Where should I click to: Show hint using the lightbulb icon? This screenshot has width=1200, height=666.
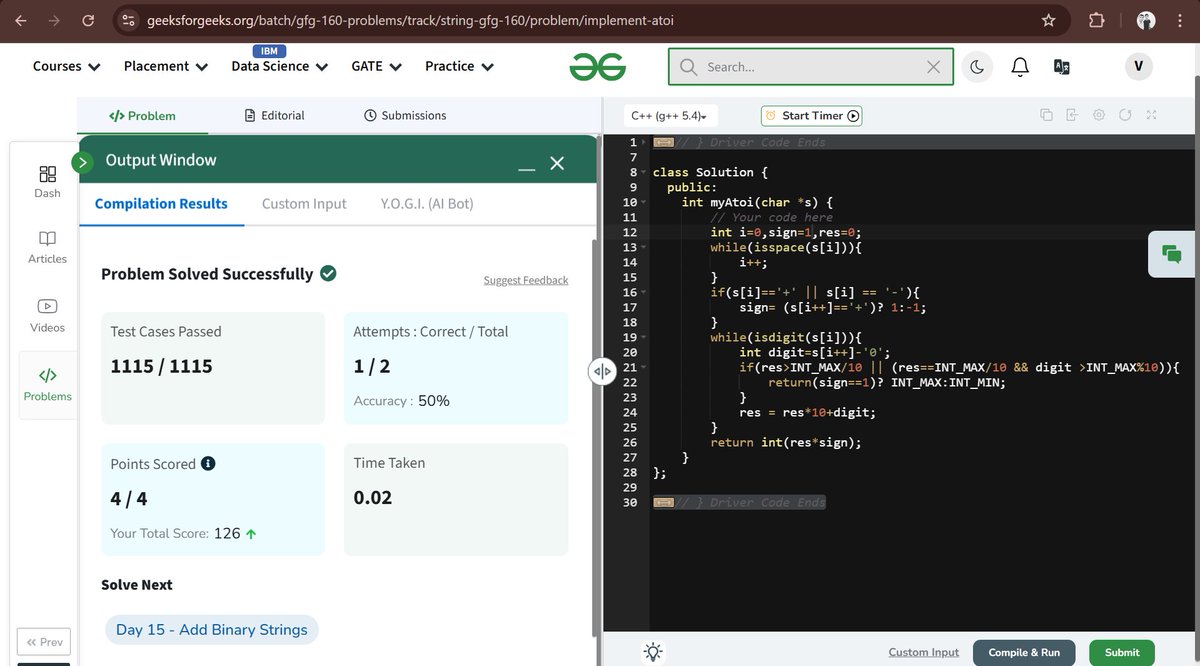(x=653, y=652)
